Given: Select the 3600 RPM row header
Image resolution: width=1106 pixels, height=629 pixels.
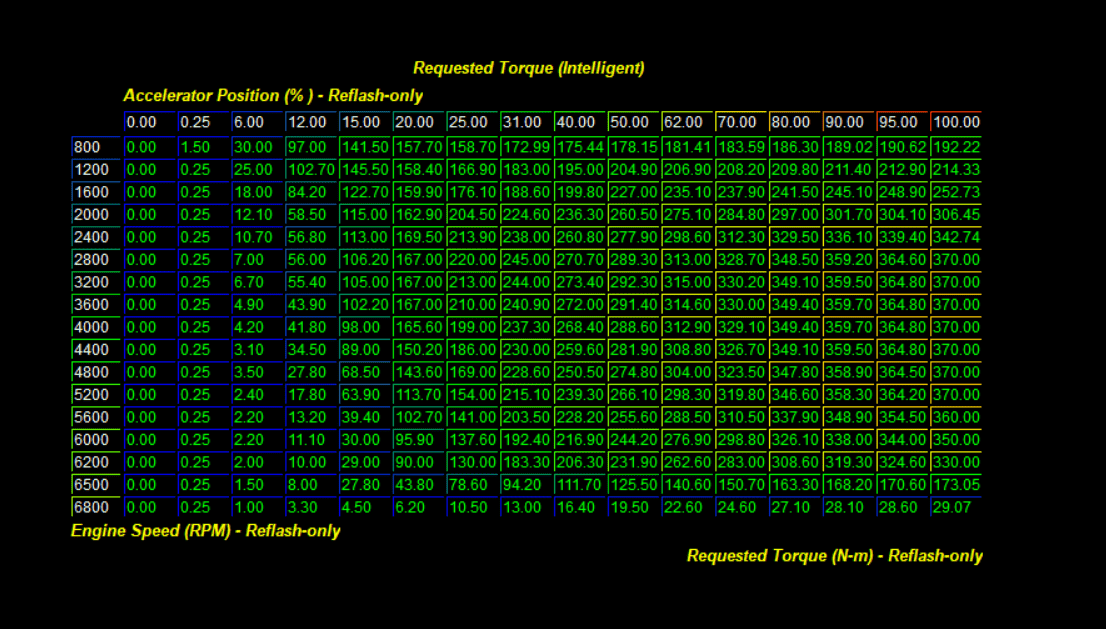Looking at the screenshot, I should pyautogui.click(x=96, y=305).
